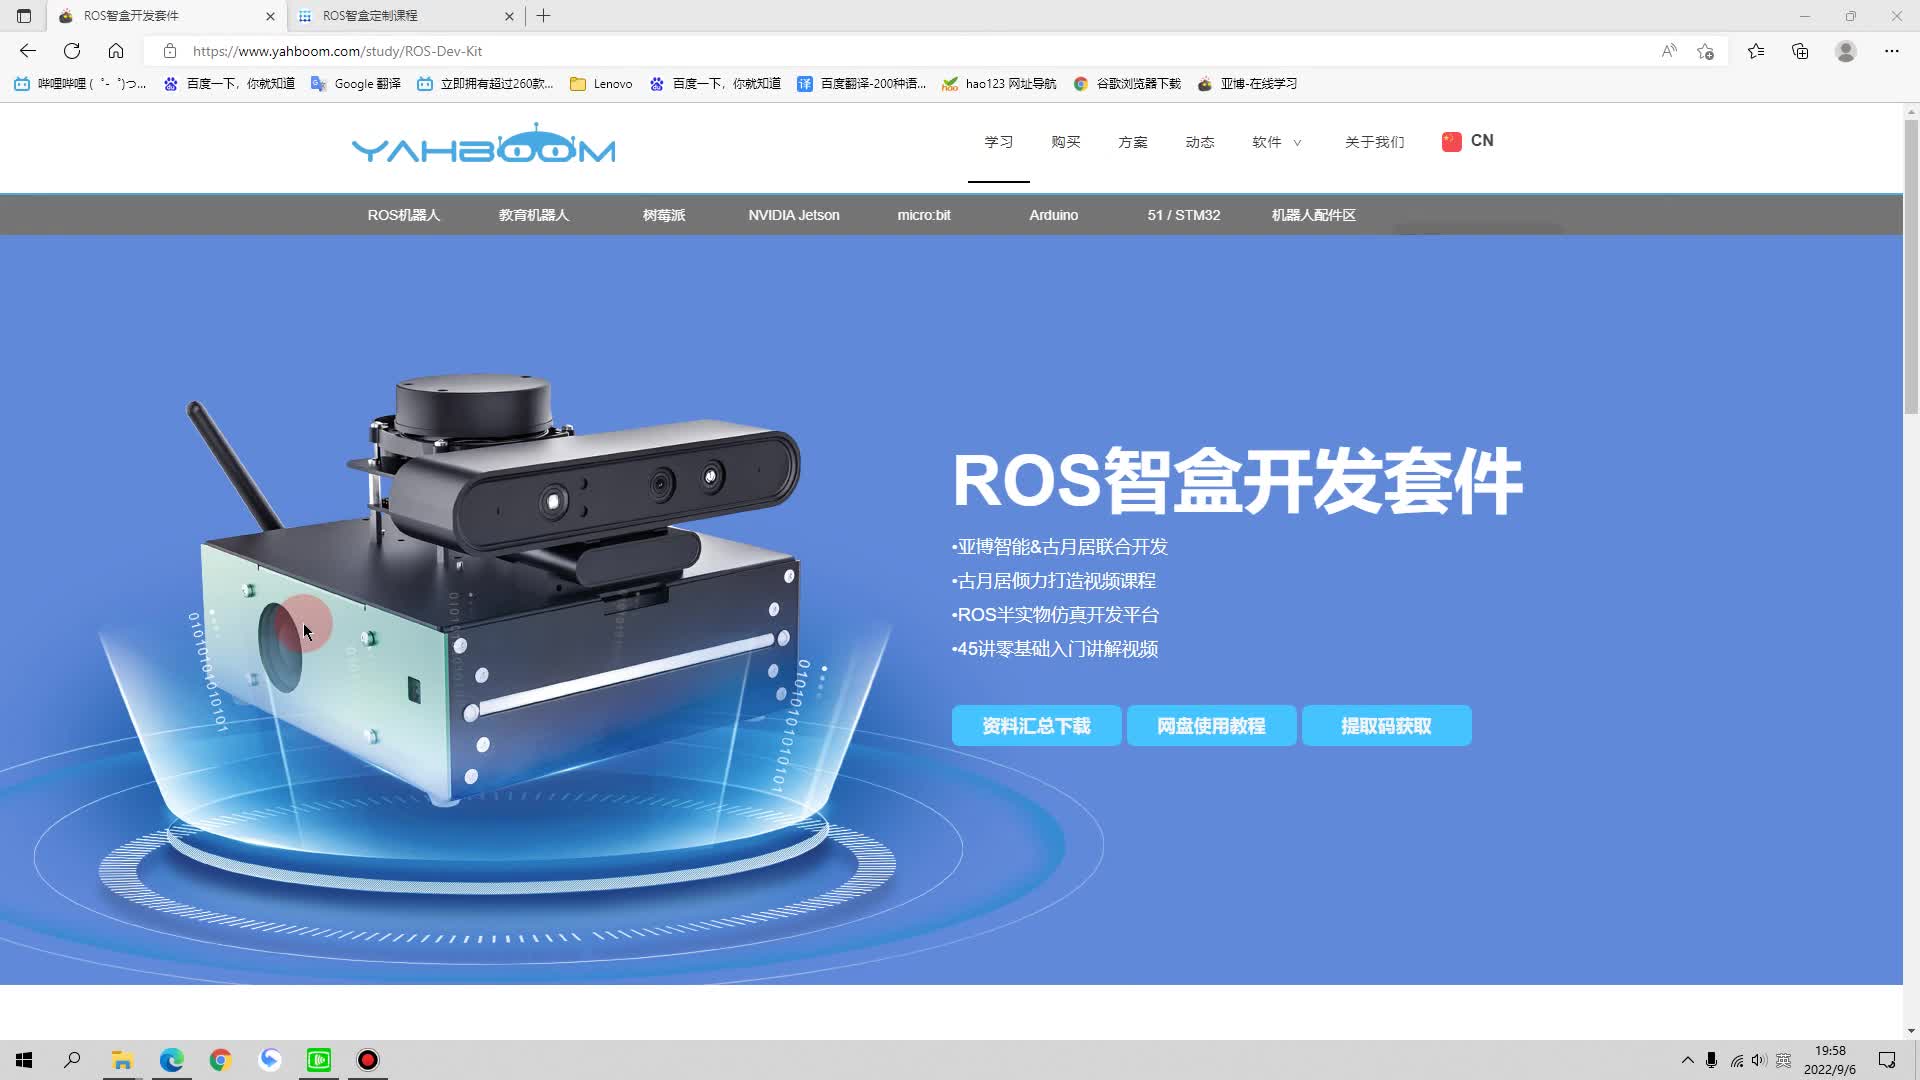The image size is (1920, 1080).
Task: Open the 动态 navigation item
Action: click(x=1200, y=142)
